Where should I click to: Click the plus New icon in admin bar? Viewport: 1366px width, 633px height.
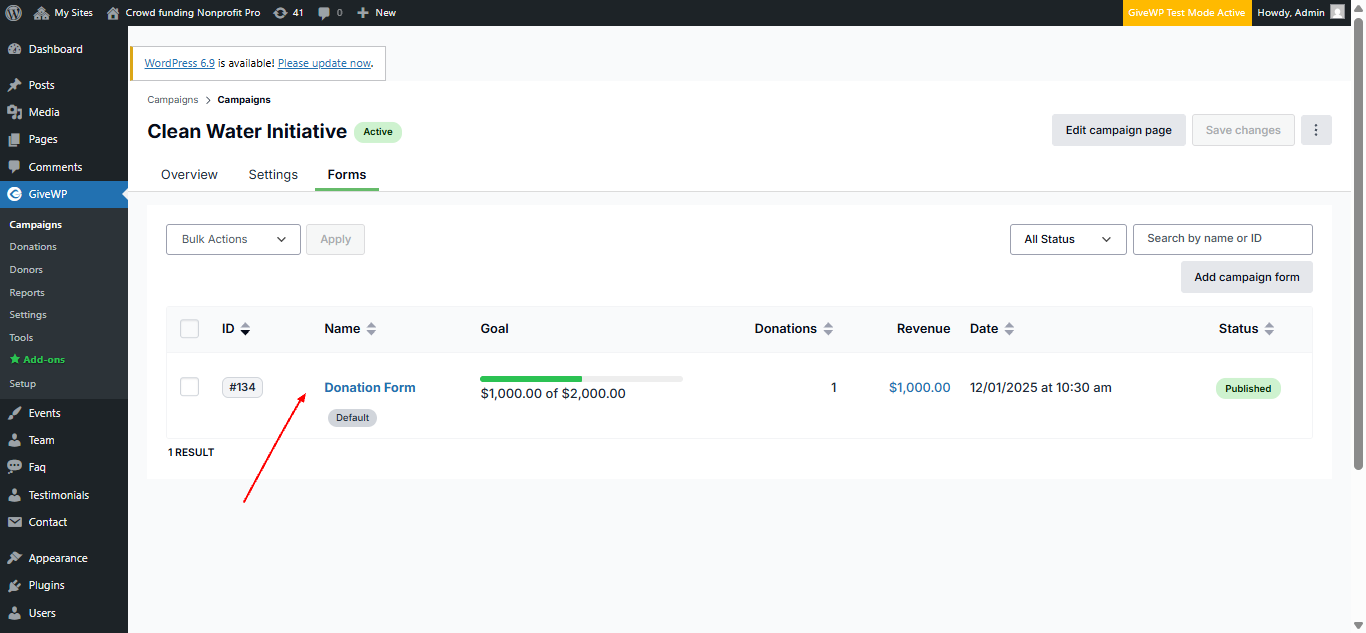coord(363,13)
